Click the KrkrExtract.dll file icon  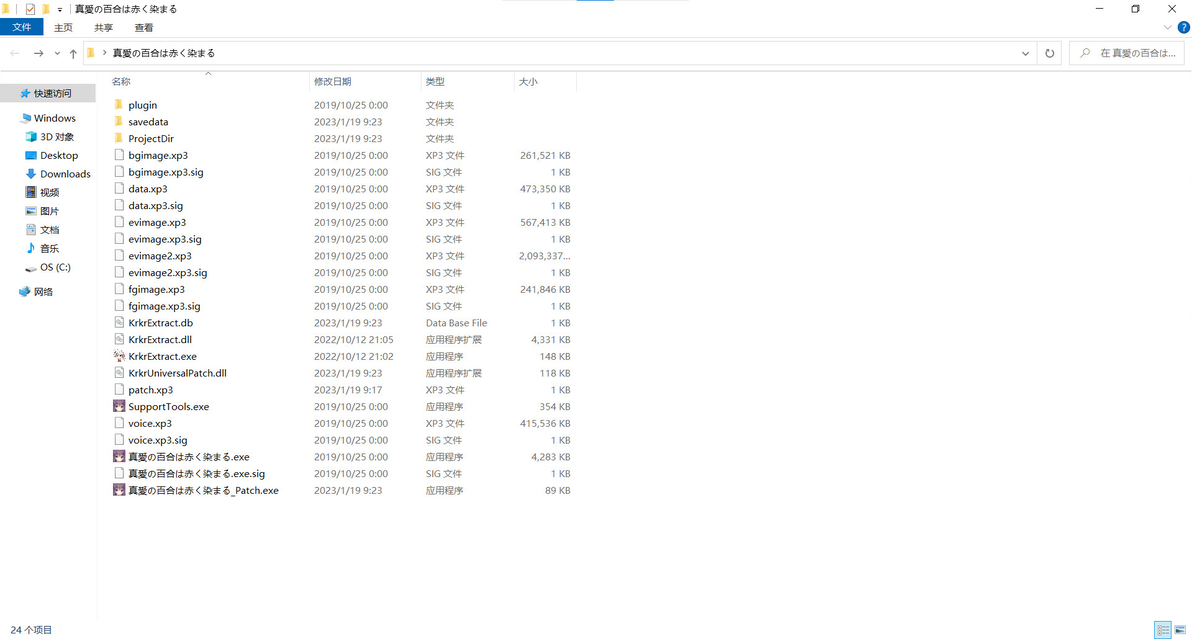[119, 340]
